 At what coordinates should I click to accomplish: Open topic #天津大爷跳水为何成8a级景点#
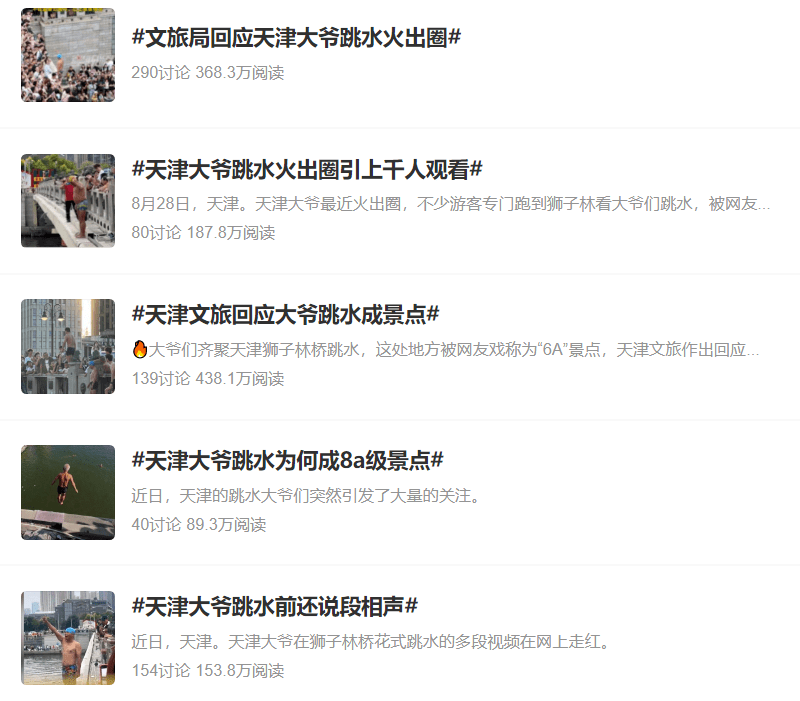[x=287, y=460]
